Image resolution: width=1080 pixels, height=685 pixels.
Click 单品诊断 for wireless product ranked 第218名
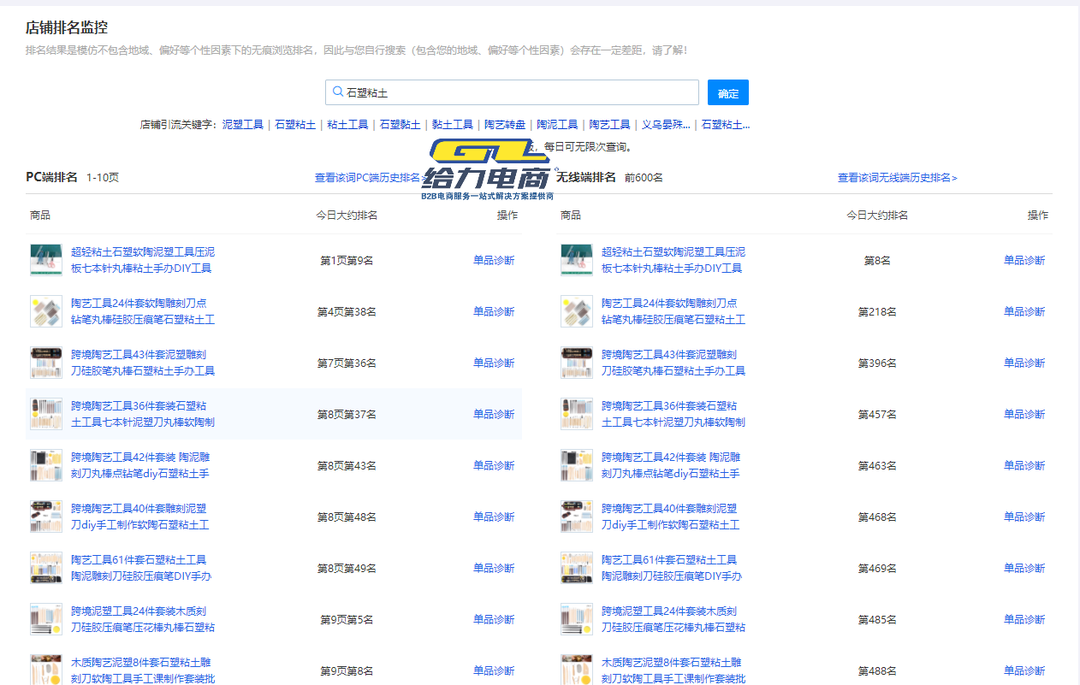(x=1024, y=312)
